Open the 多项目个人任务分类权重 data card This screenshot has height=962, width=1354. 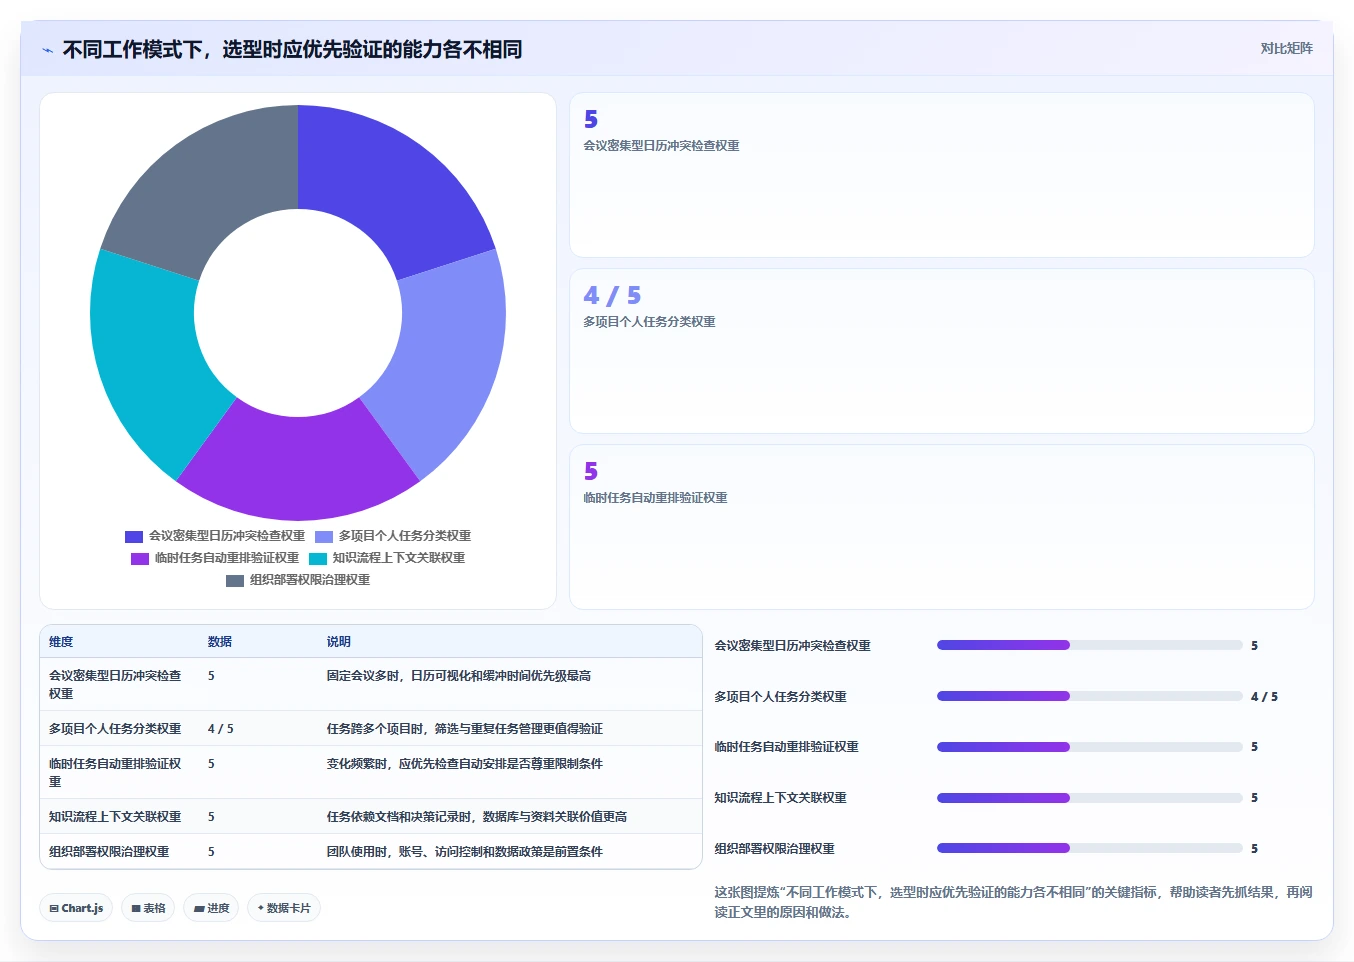click(x=941, y=351)
